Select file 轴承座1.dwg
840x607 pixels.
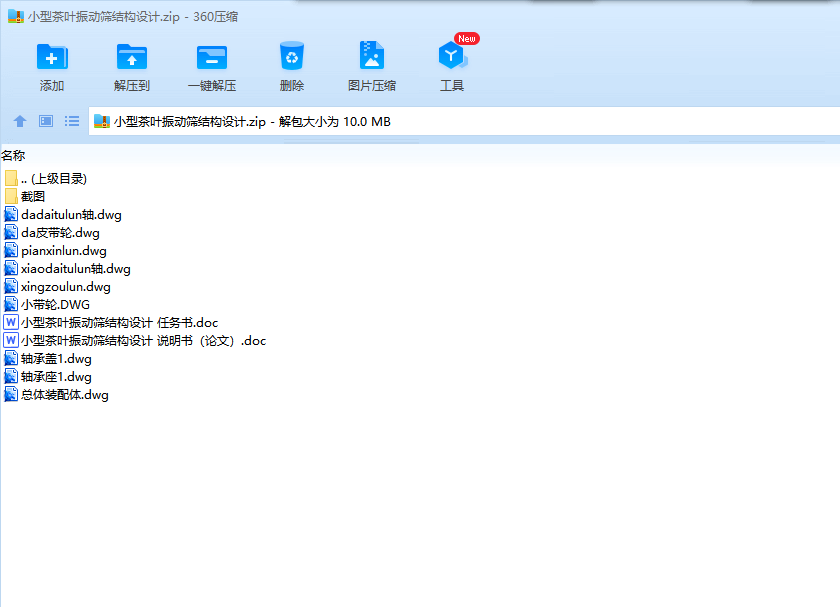click(48, 377)
